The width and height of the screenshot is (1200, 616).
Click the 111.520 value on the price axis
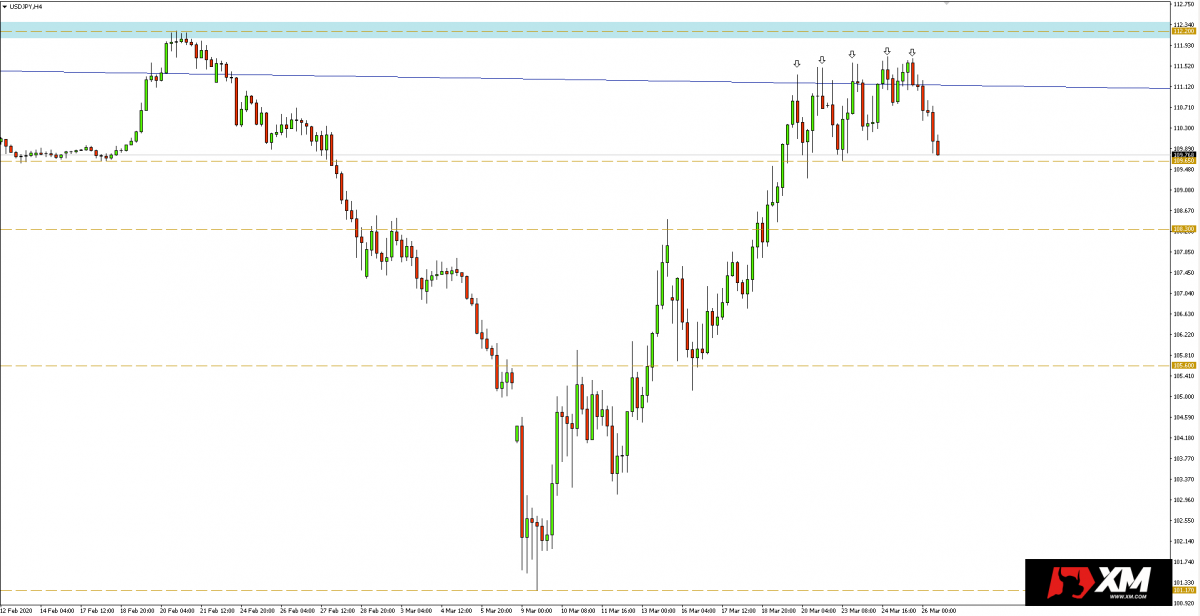pyautogui.click(x=1185, y=66)
